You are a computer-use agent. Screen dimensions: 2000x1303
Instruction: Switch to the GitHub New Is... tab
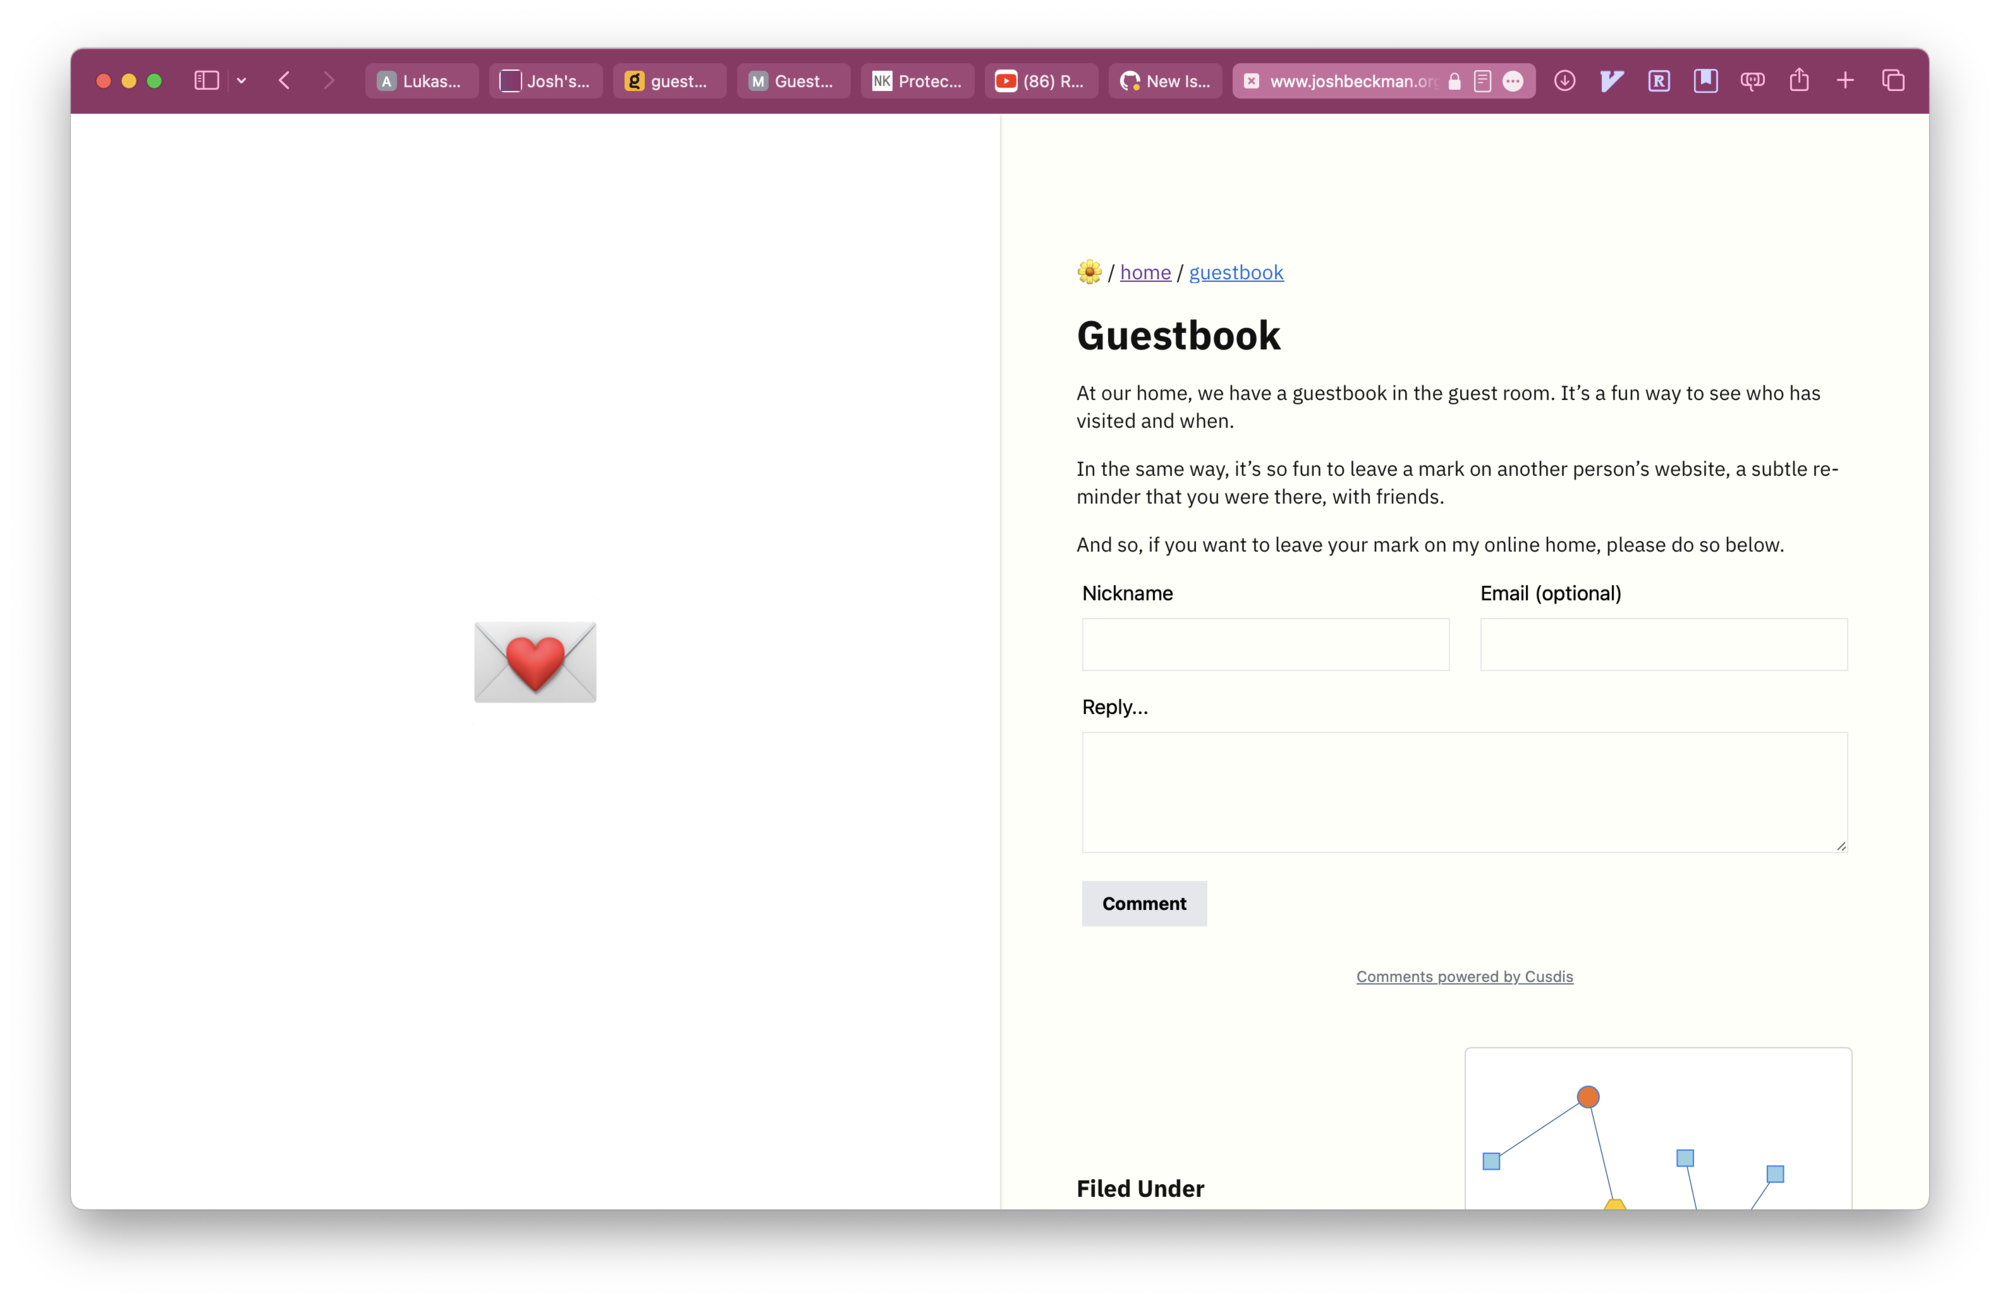(1165, 81)
